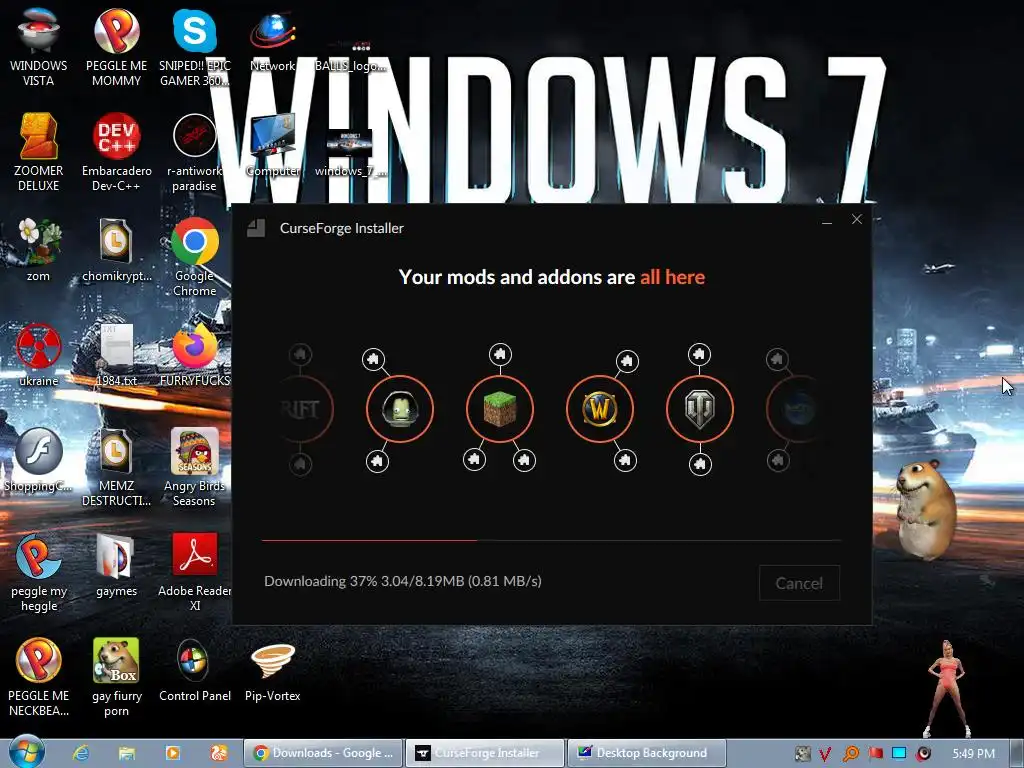Viewport: 1024px width, 768px height.
Task: Switch to Downloads - Google Chrome window
Action: 323,753
